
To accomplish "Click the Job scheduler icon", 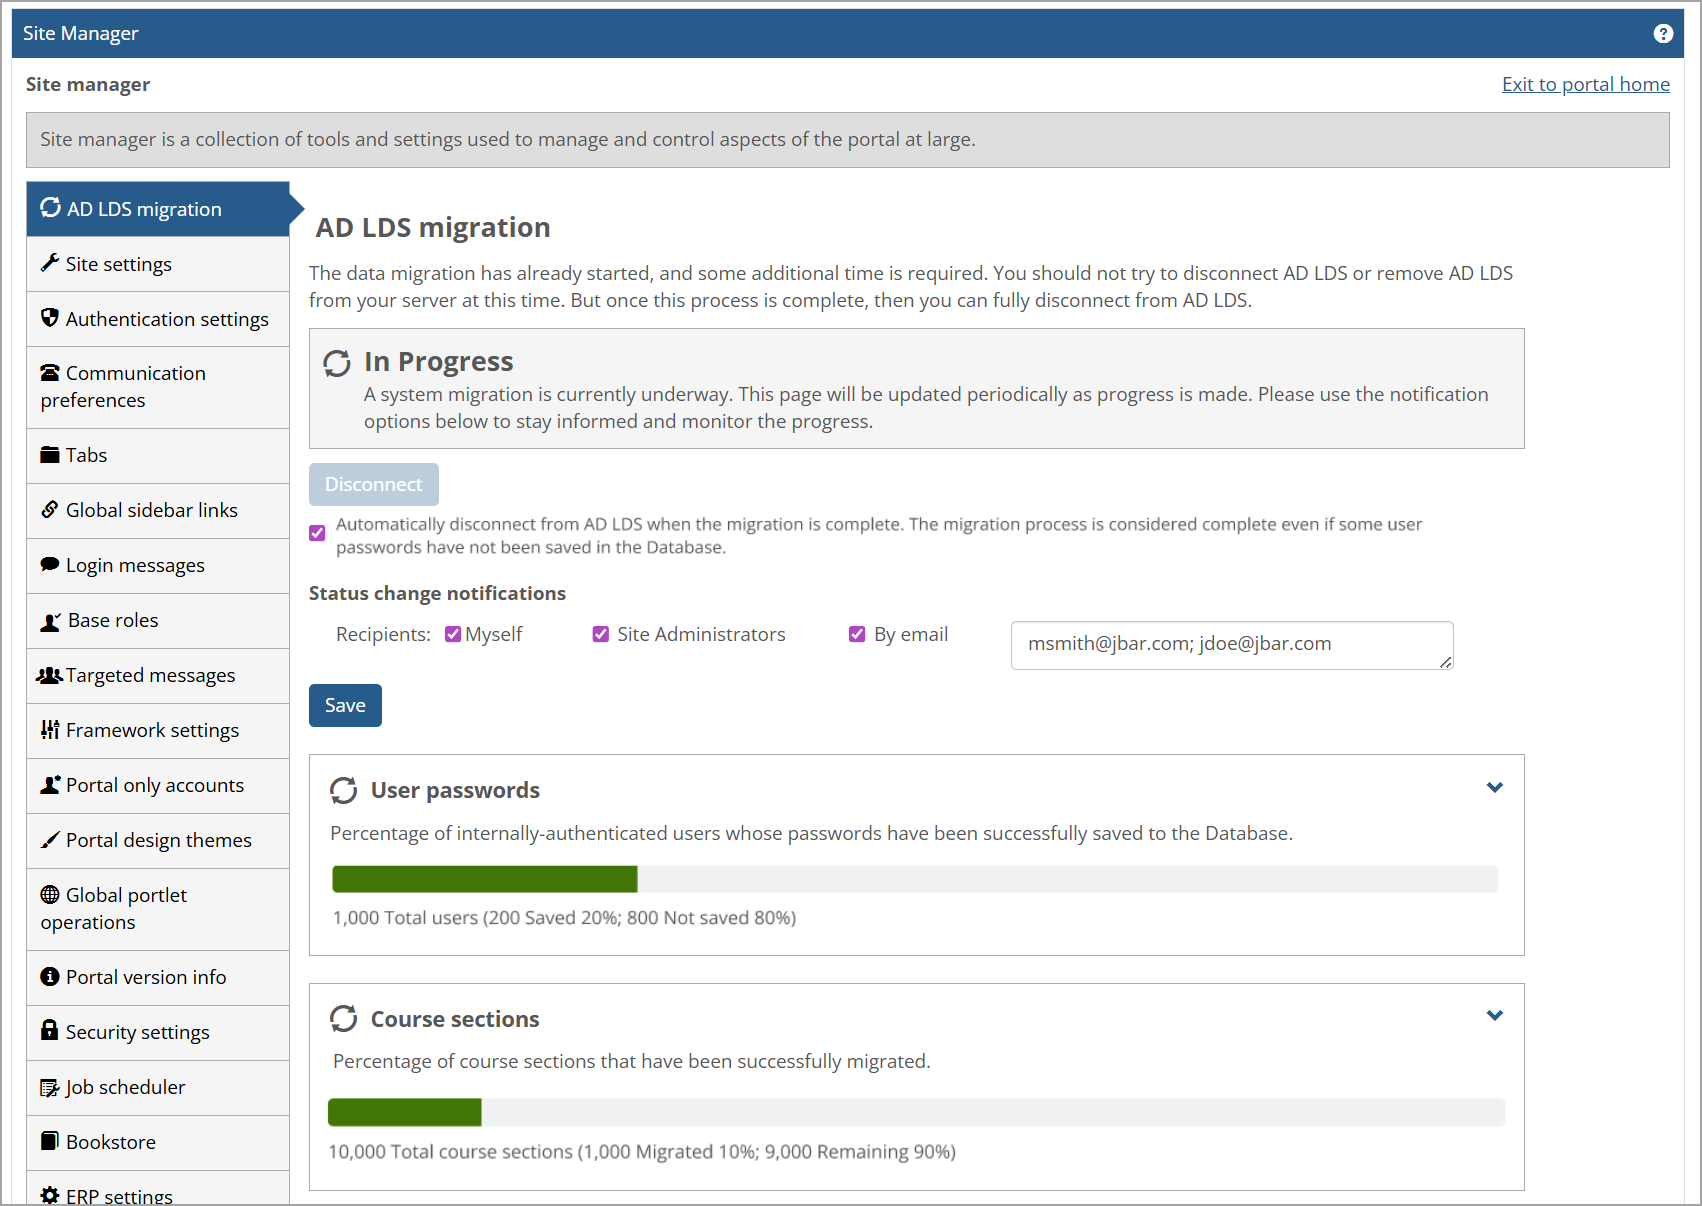I will (x=50, y=1087).
